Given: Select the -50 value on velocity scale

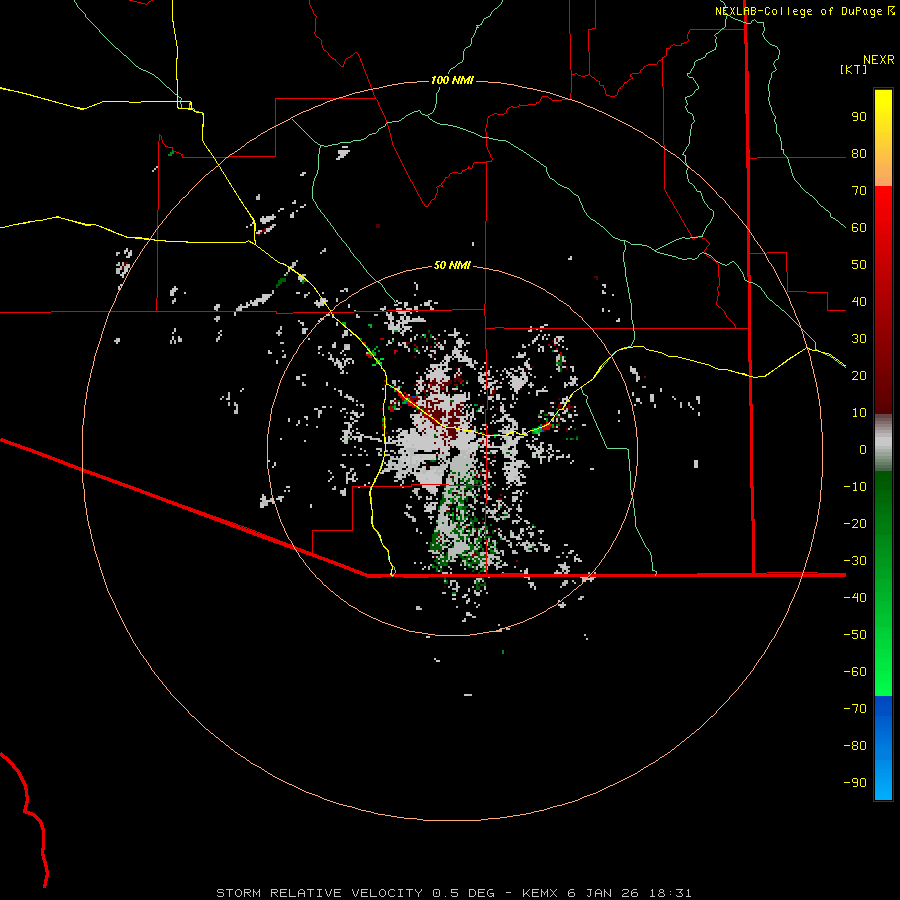Looking at the screenshot, I should 855,634.
